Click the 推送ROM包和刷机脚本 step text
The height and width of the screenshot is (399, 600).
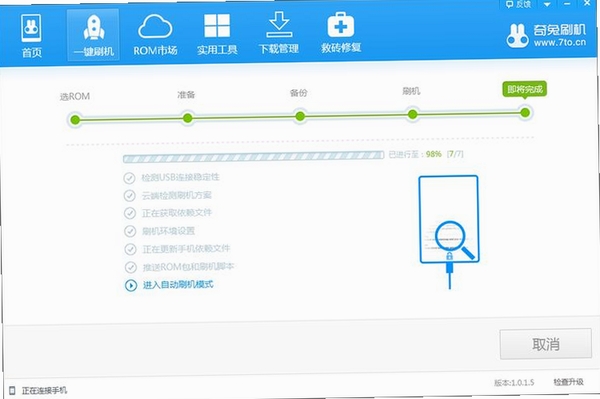coord(188,267)
